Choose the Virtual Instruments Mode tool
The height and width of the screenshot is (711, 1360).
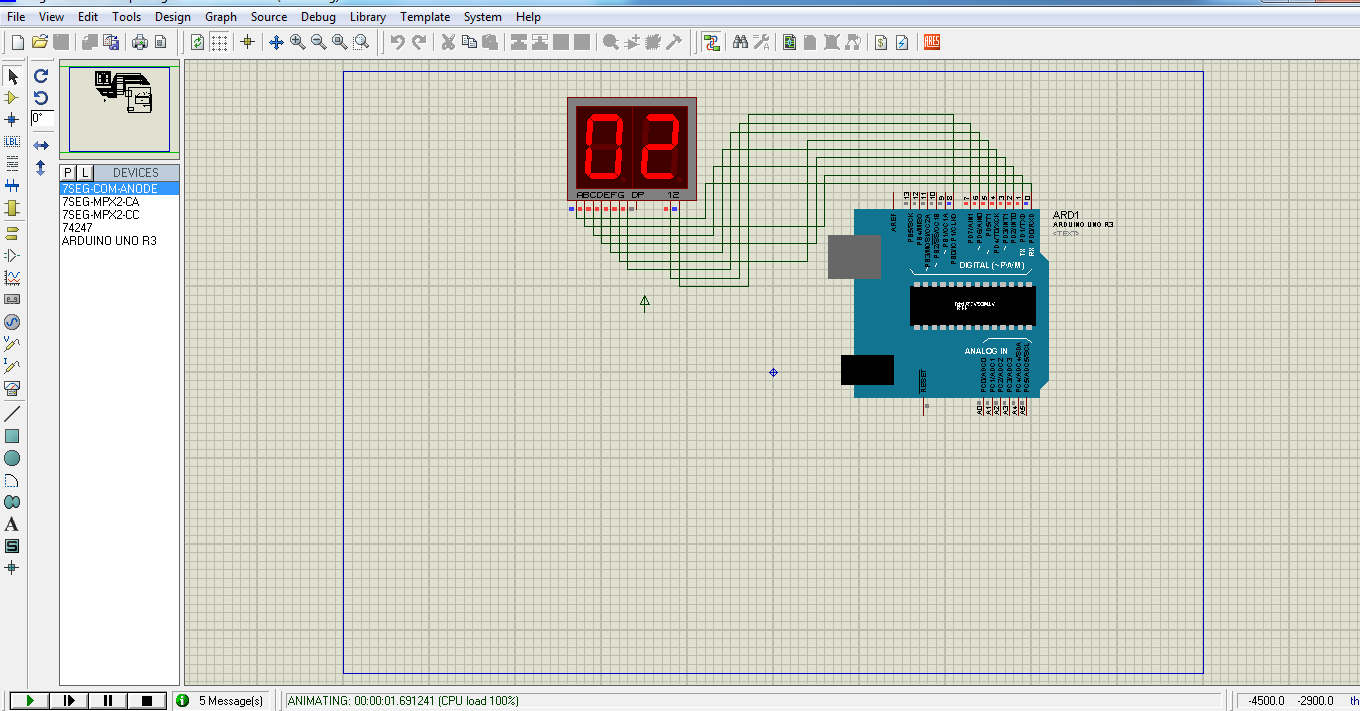[12, 387]
